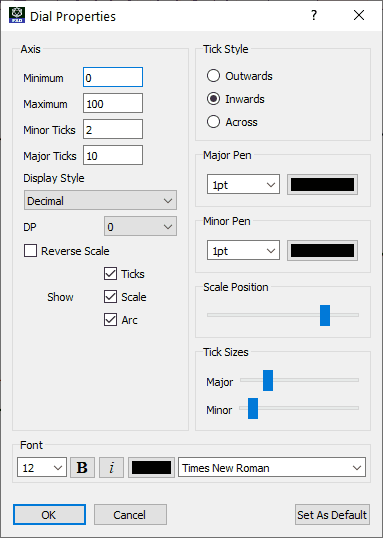This screenshot has width=383, height=538.
Task: Click the Minimum value input field
Action: (x=113, y=77)
